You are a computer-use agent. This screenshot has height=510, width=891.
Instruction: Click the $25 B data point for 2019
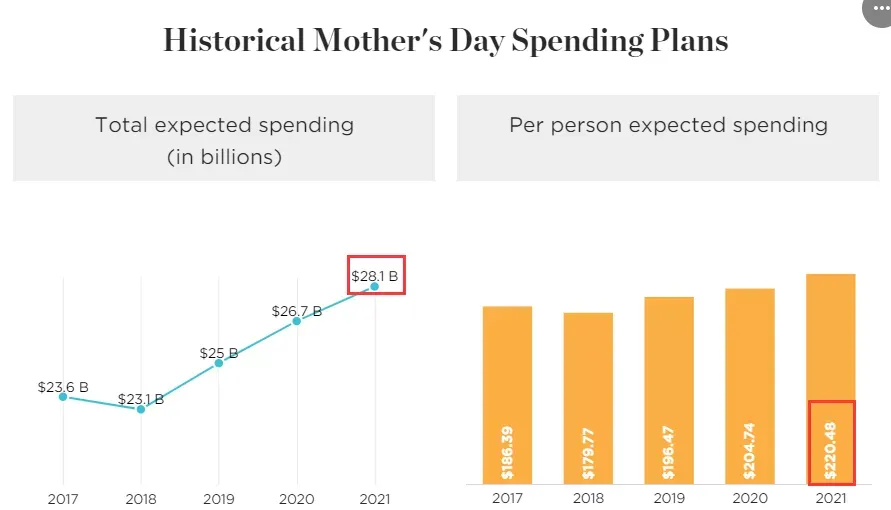click(219, 362)
